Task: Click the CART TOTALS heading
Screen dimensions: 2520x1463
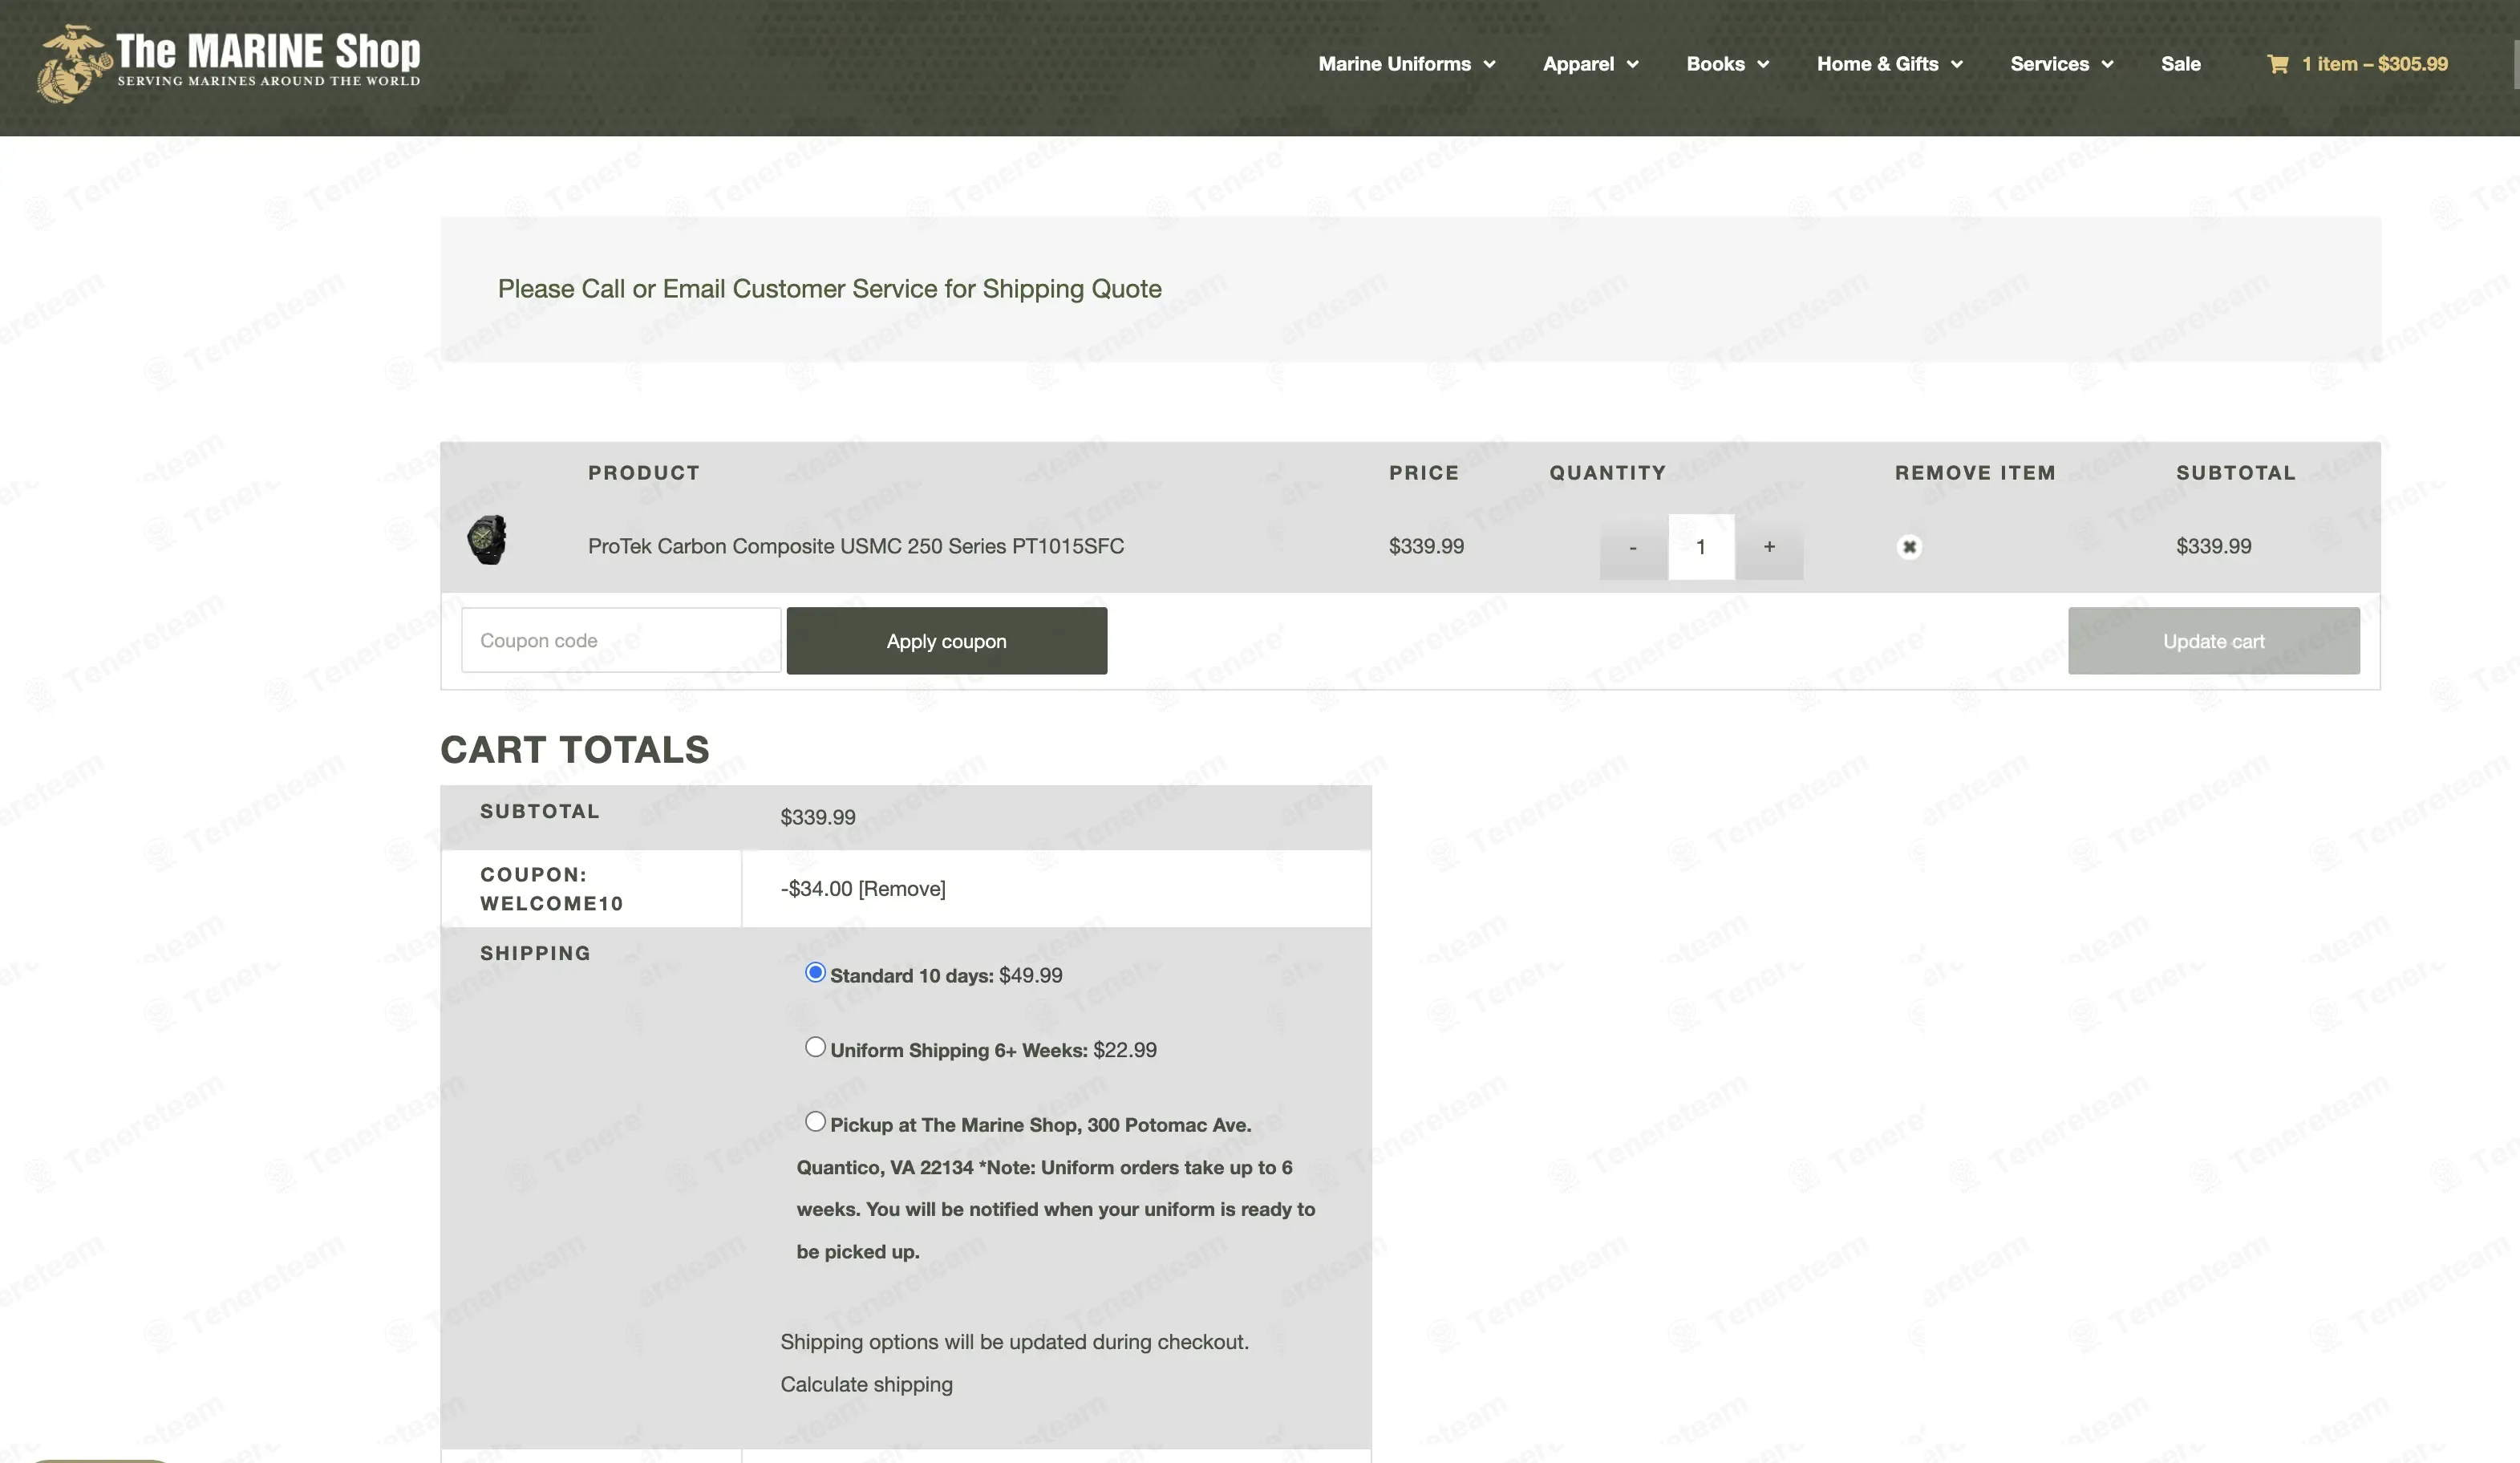Action: tap(575, 749)
